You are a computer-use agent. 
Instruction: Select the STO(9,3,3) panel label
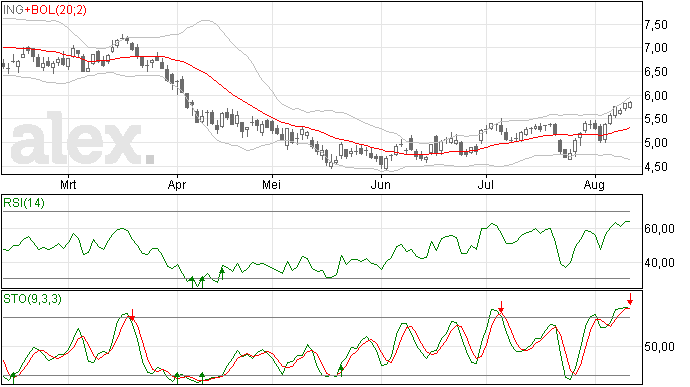click(x=32, y=299)
